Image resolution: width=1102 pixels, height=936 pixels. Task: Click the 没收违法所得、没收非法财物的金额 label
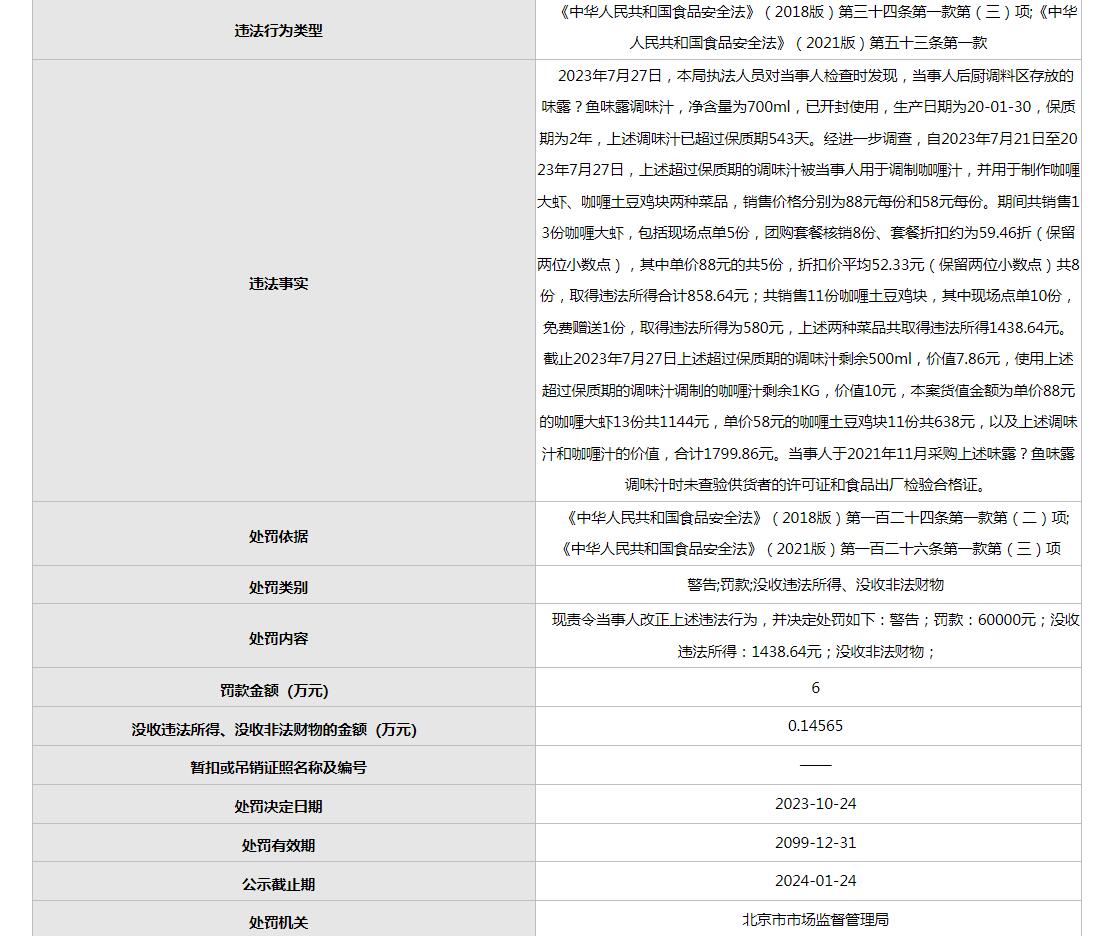click(274, 729)
